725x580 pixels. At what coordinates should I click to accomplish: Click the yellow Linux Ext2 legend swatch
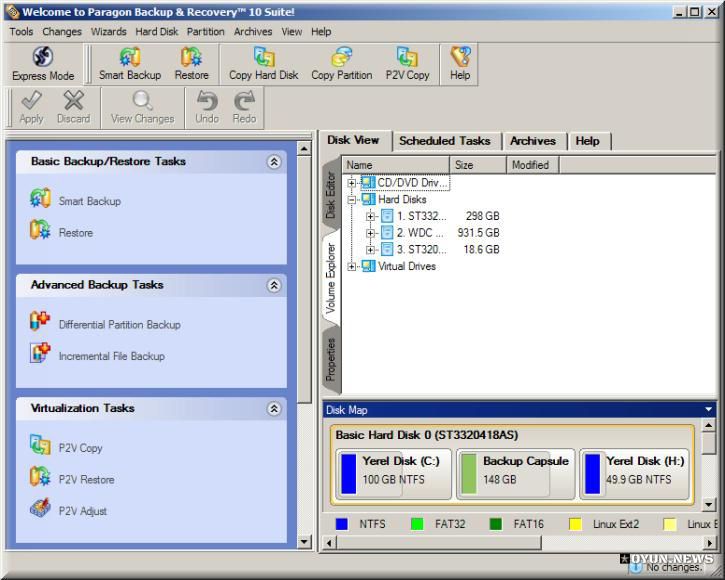coord(575,524)
